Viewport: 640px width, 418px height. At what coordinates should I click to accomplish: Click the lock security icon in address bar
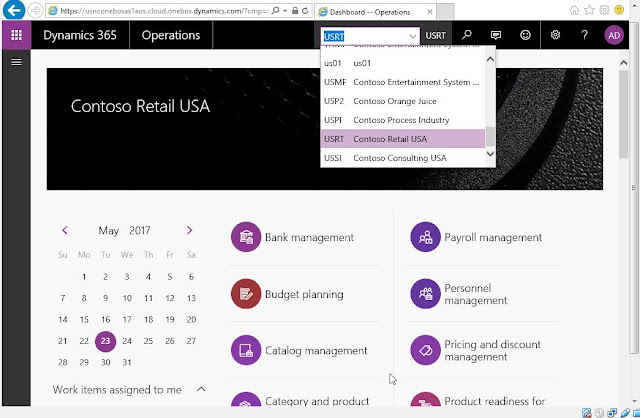pyautogui.click(x=295, y=11)
